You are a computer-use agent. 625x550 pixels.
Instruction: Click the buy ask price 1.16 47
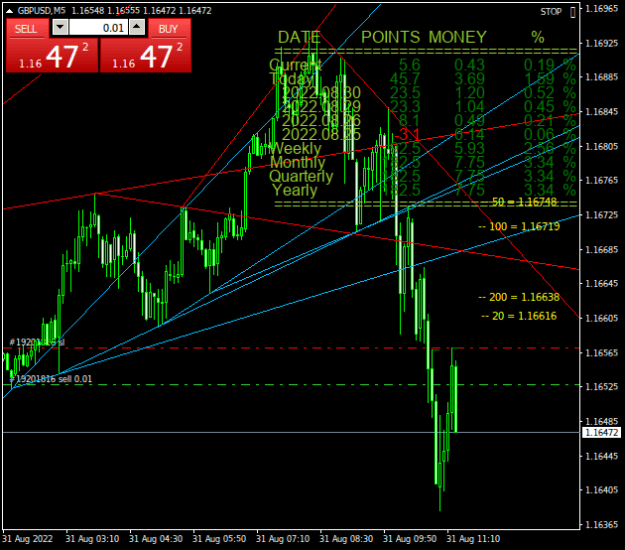[145, 56]
